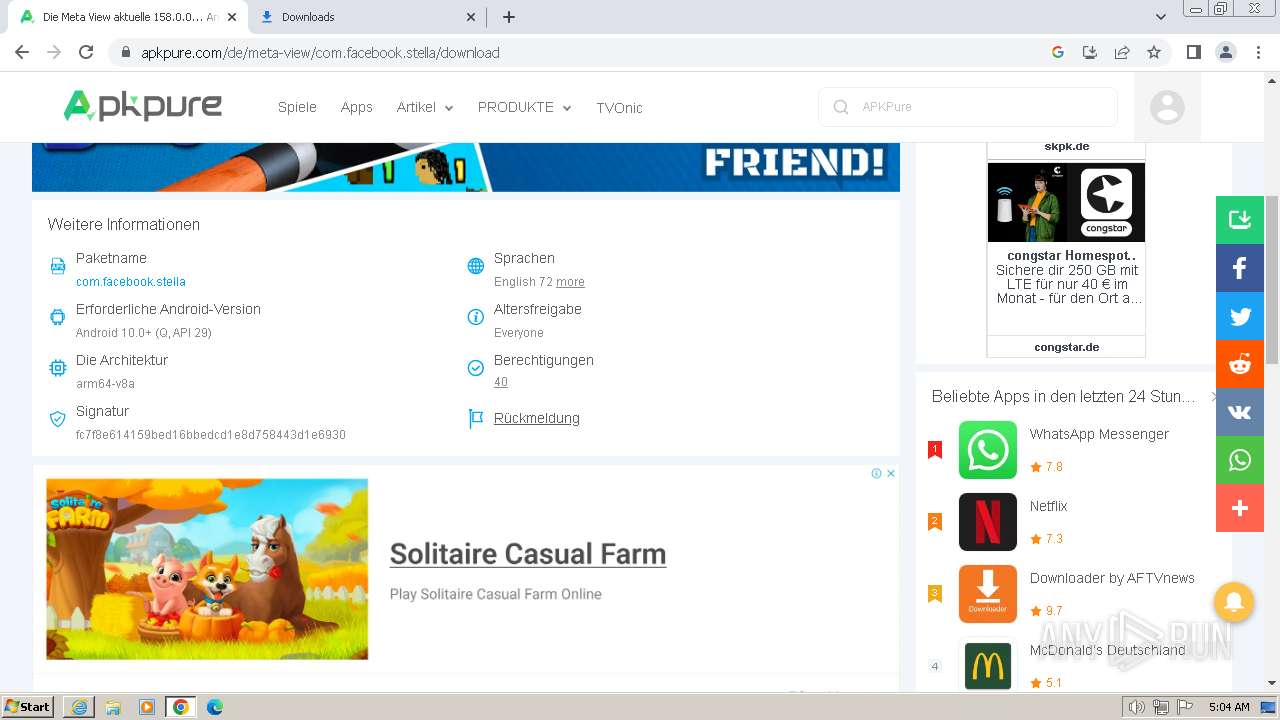Close the Solitaire ad with X
Viewport: 1280px width, 720px height.
pos(891,473)
